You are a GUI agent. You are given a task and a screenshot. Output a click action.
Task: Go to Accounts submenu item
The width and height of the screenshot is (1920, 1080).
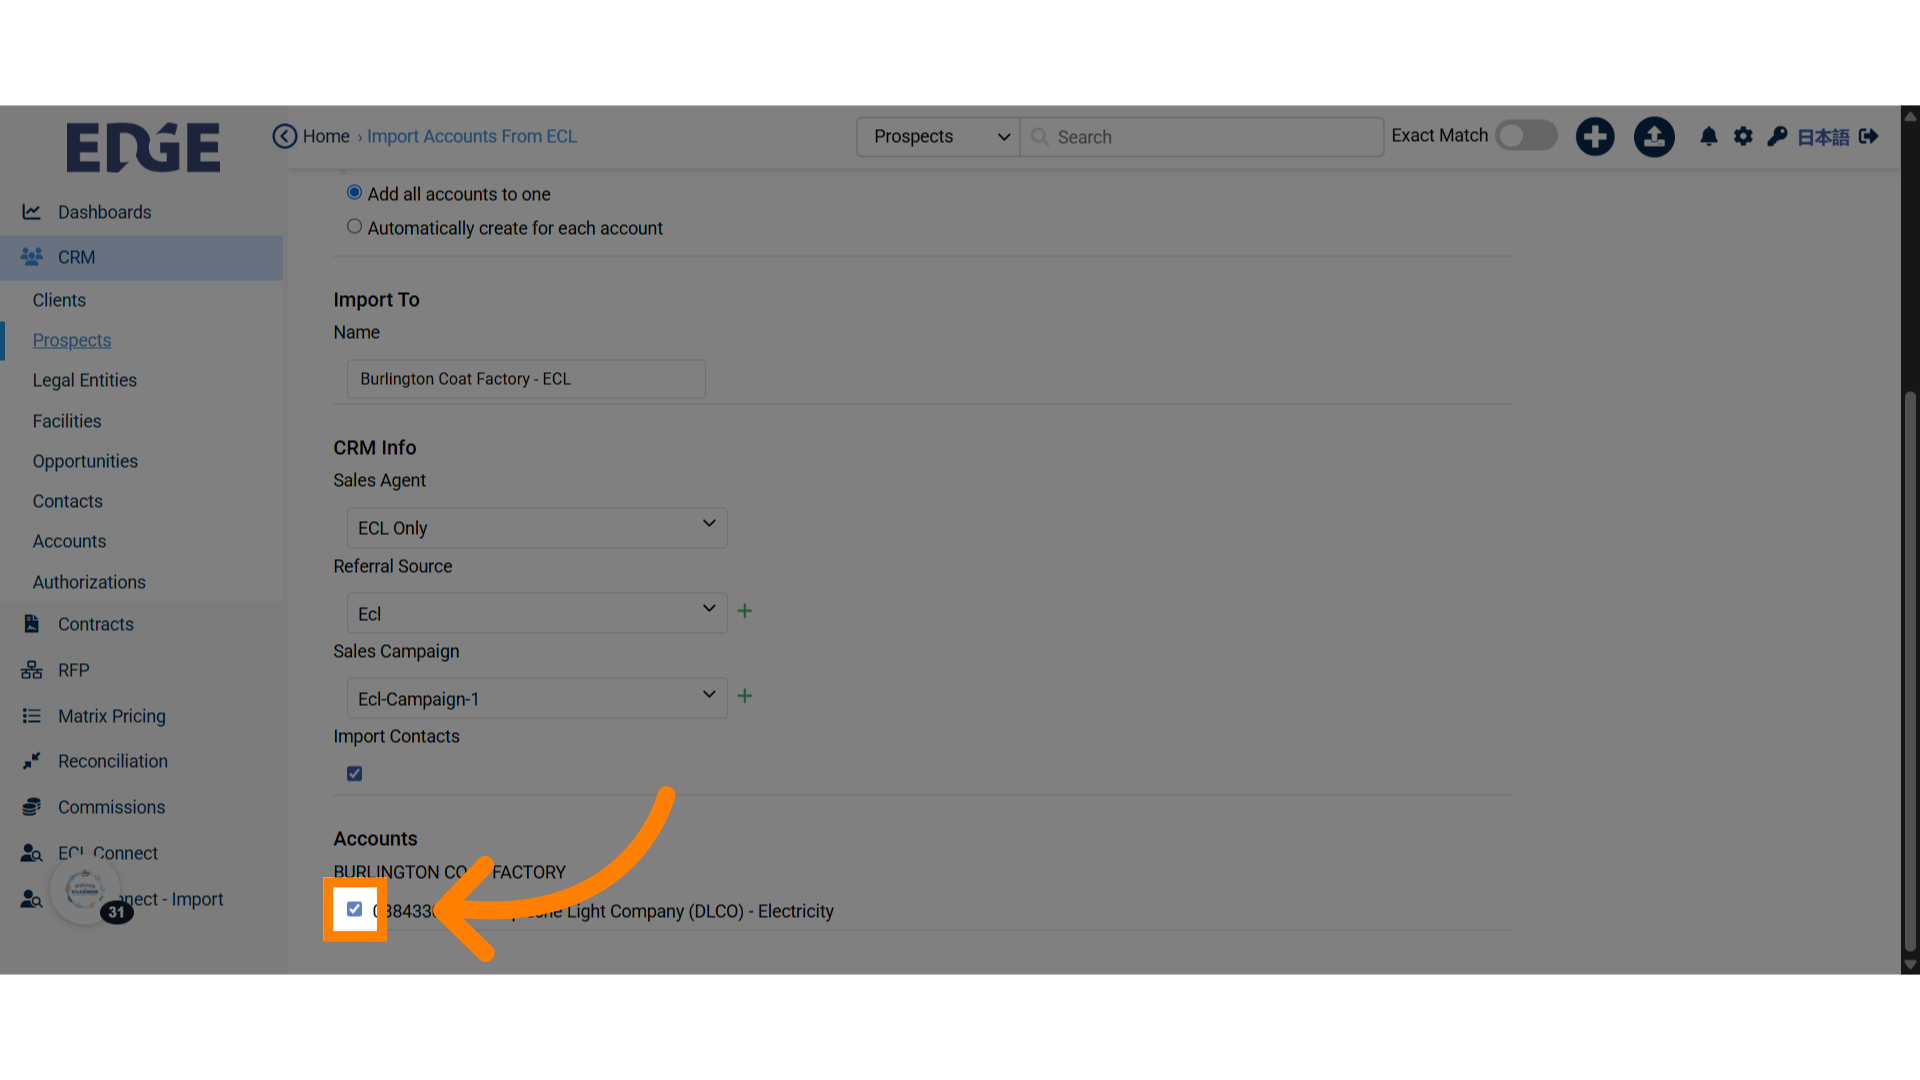pyautogui.click(x=69, y=541)
